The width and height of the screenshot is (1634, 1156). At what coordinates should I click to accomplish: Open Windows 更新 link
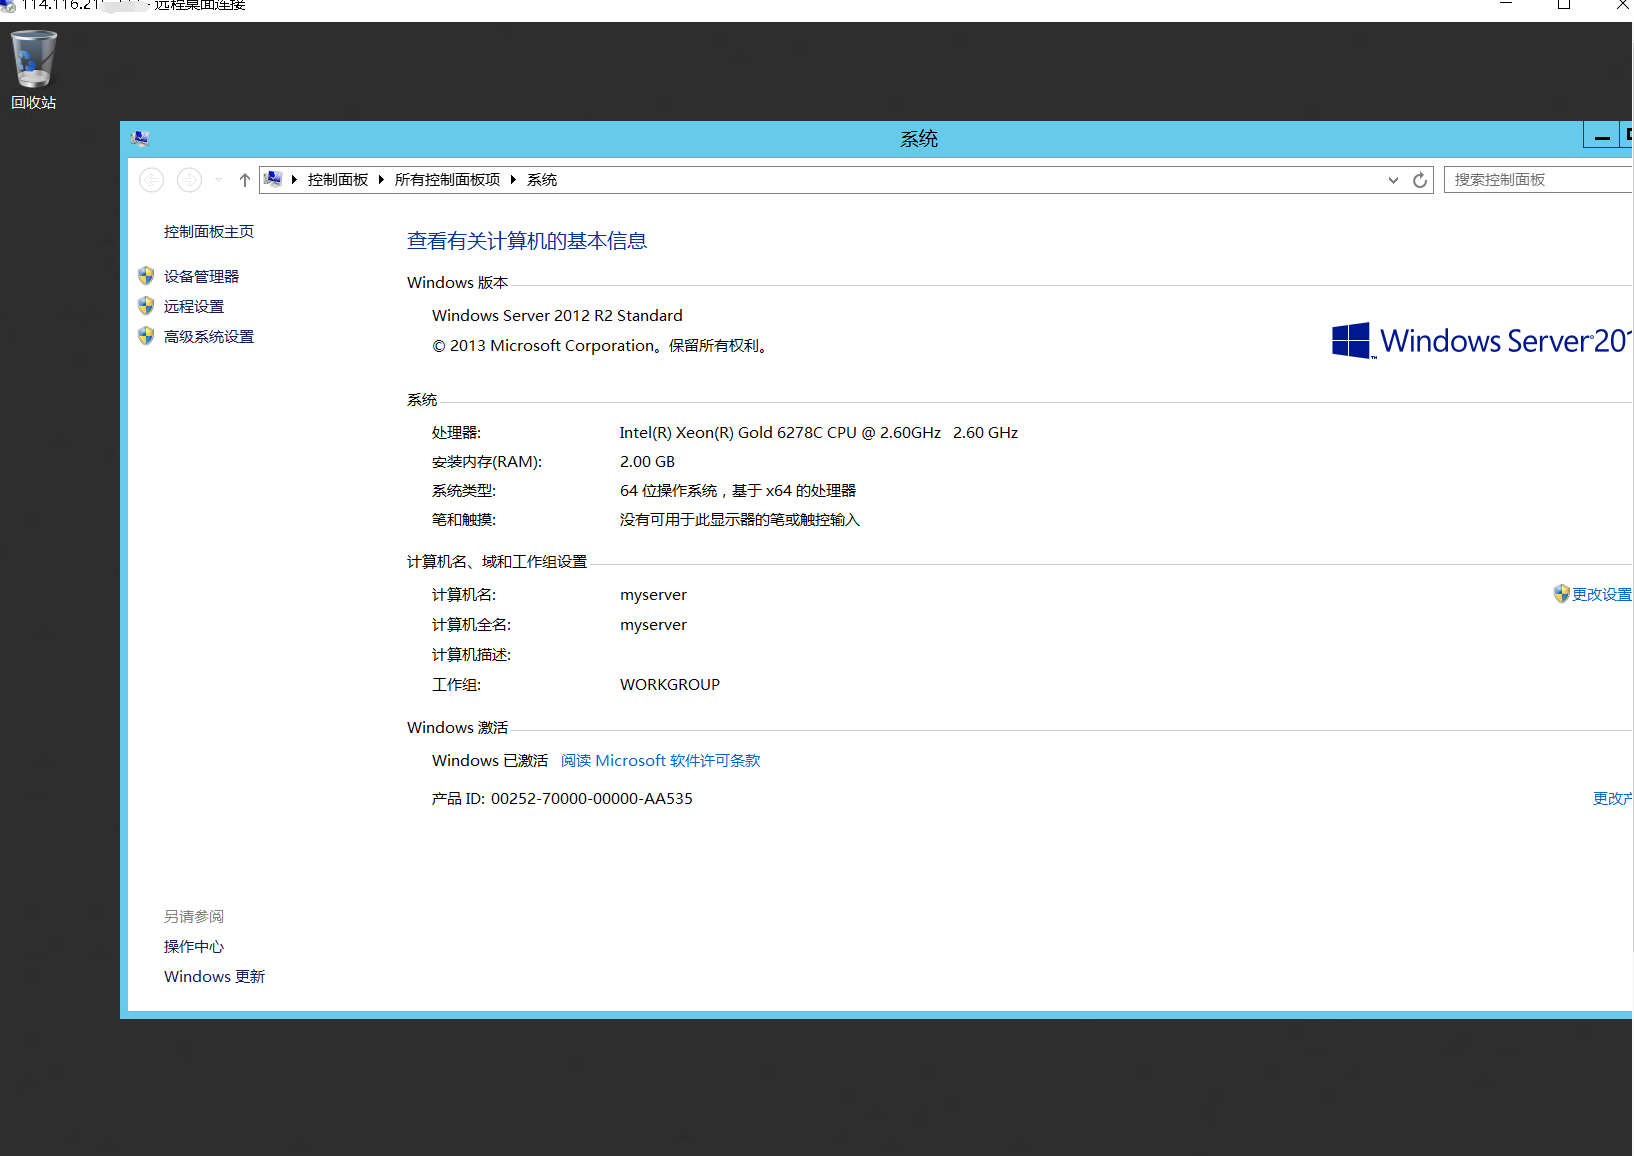coord(215,977)
